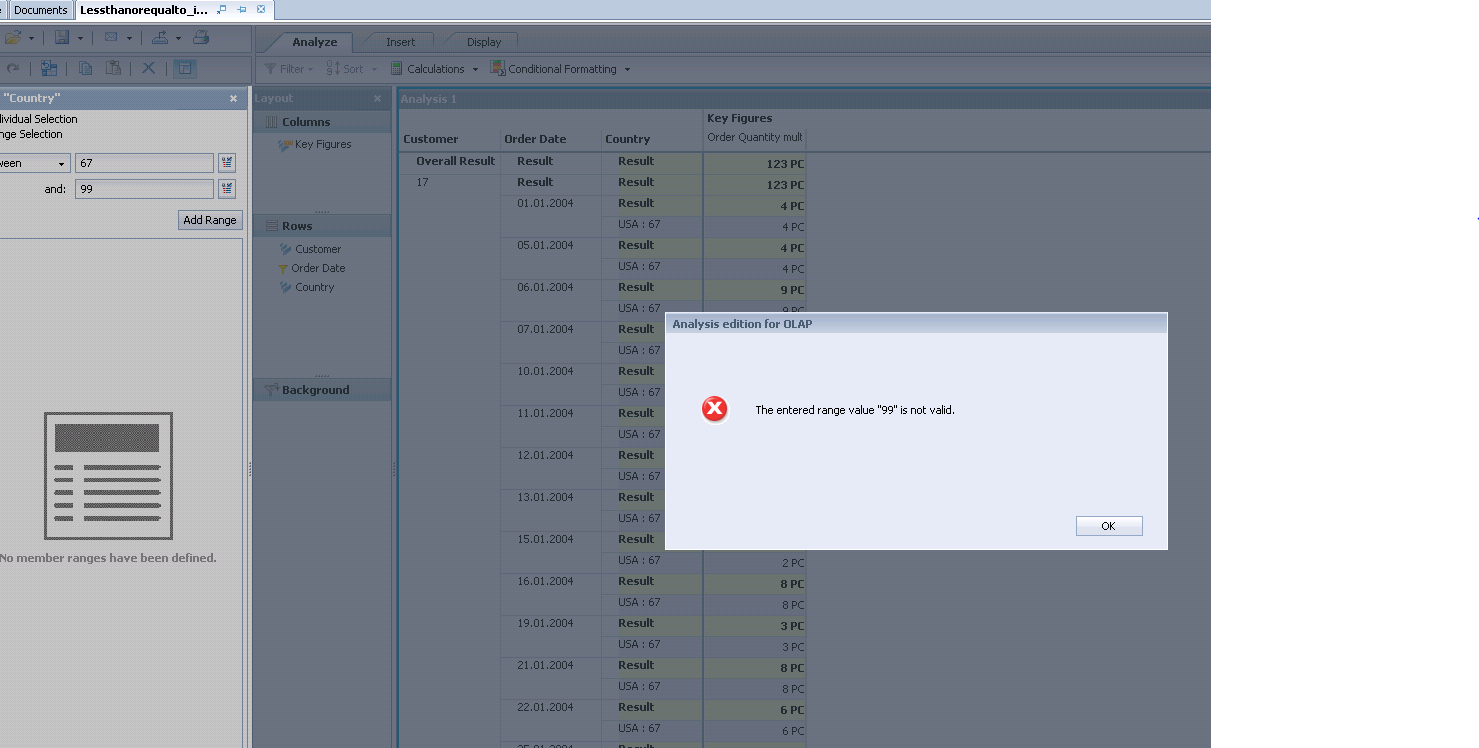The image size is (1479, 748).
Task: Open member selector beside value 99
Action: pyautogui.click(x=227, y=189)
